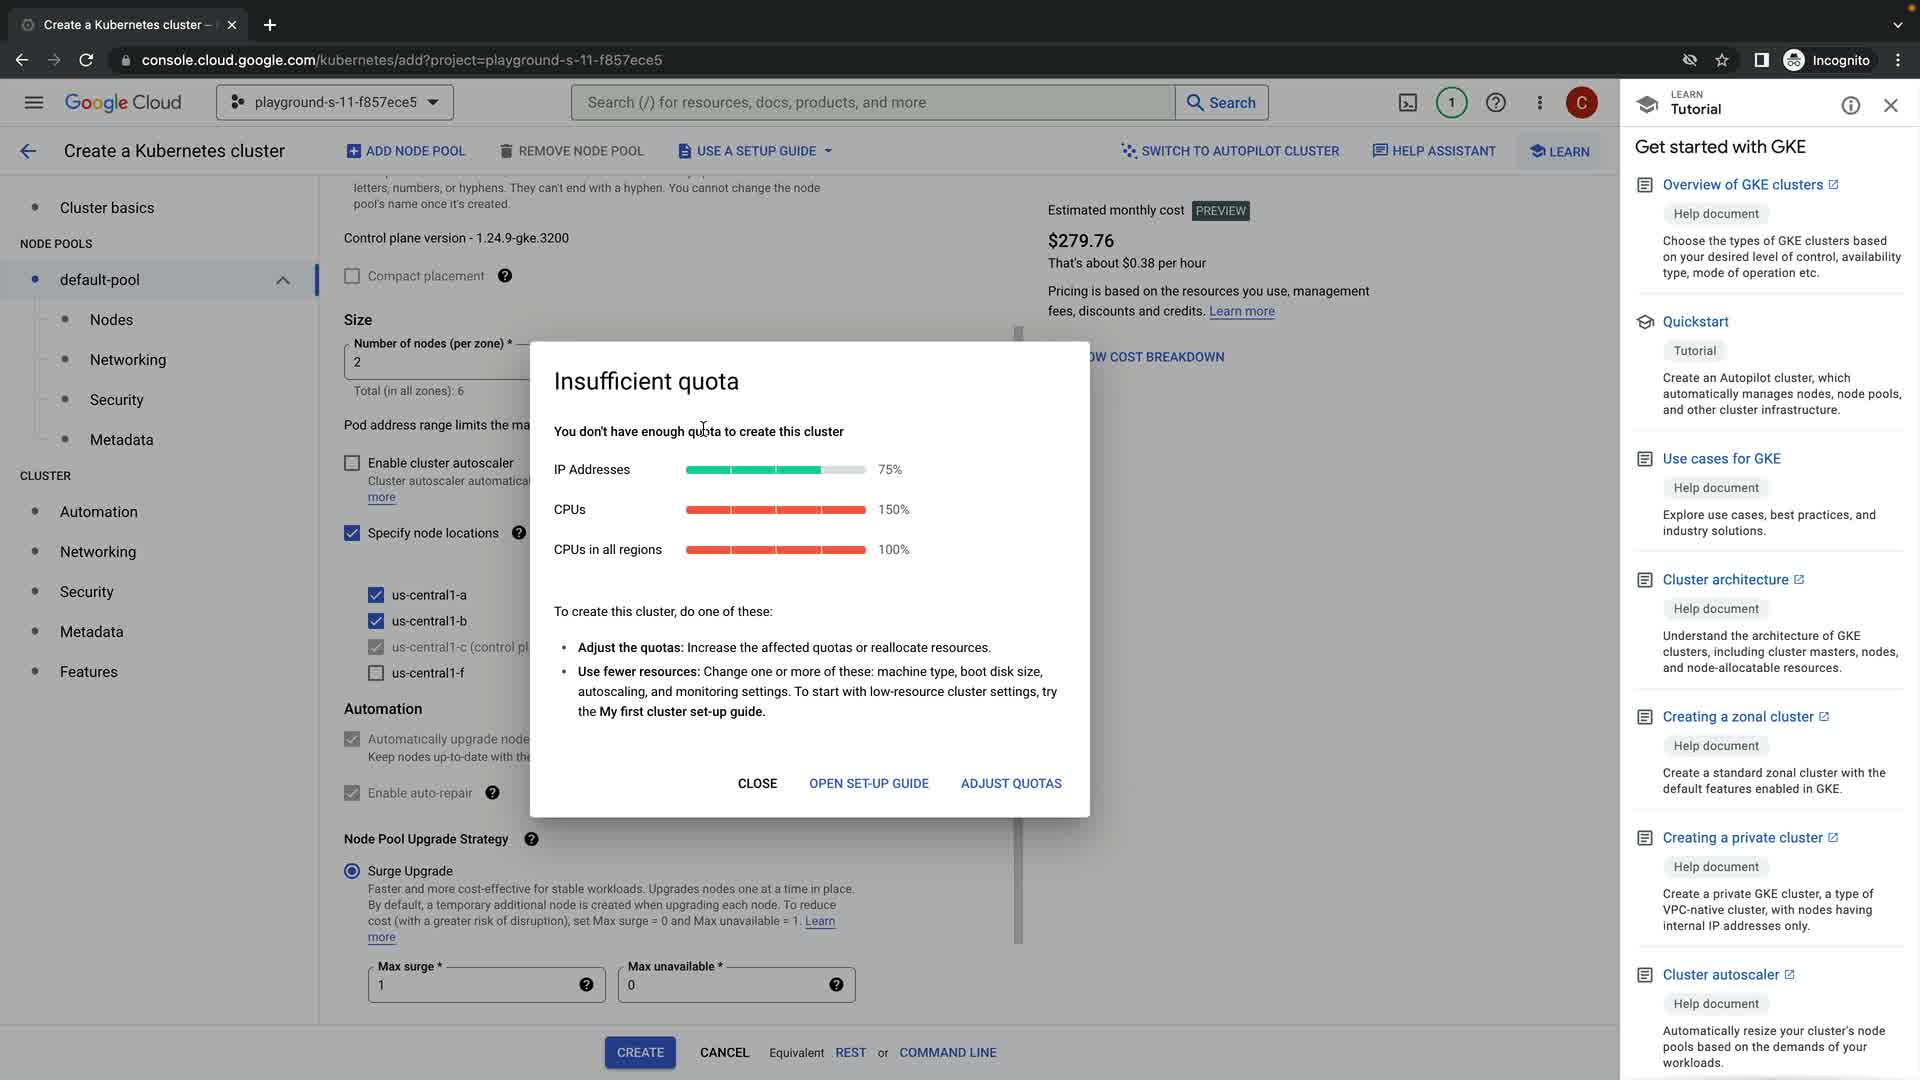Click help icon beside Compact placement

[505, 276]
